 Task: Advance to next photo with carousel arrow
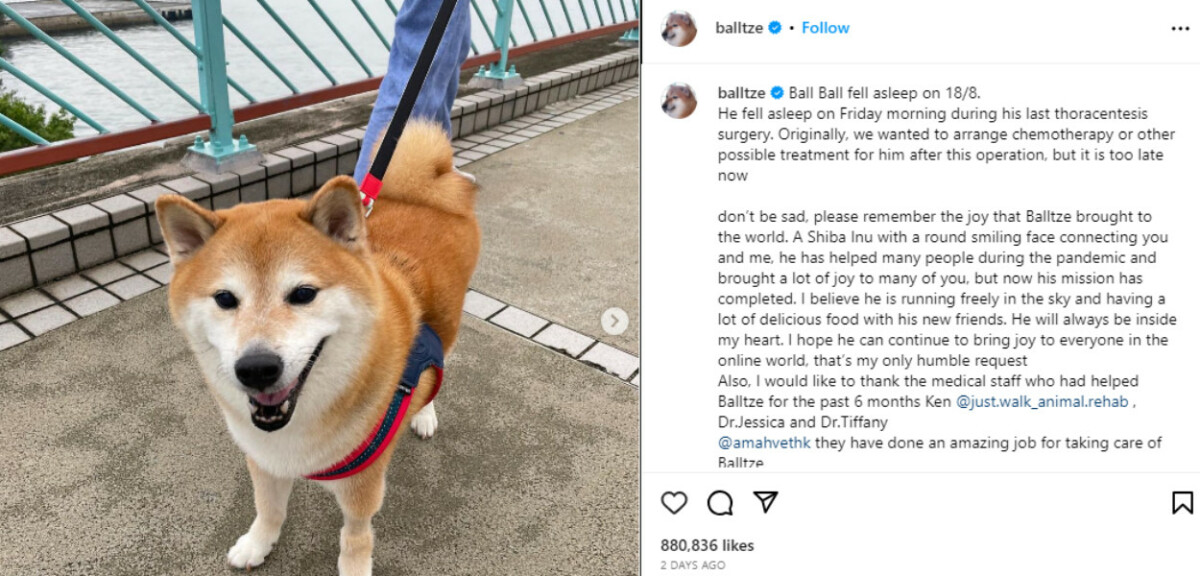(x=614, y=321)
